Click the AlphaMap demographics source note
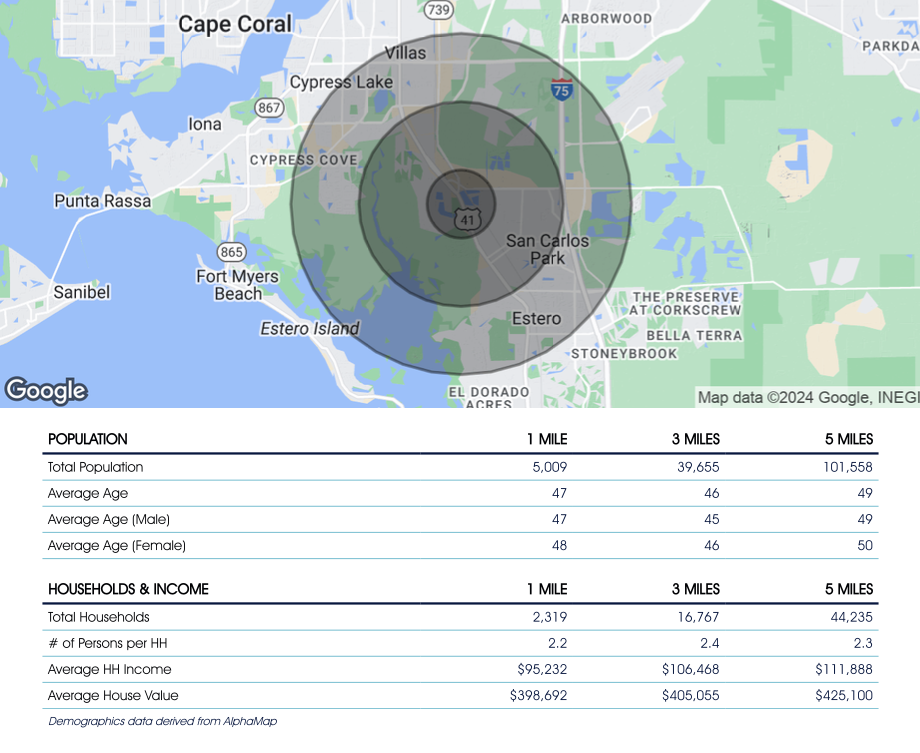This screenshot has width=920, height=753. point(162,721)
